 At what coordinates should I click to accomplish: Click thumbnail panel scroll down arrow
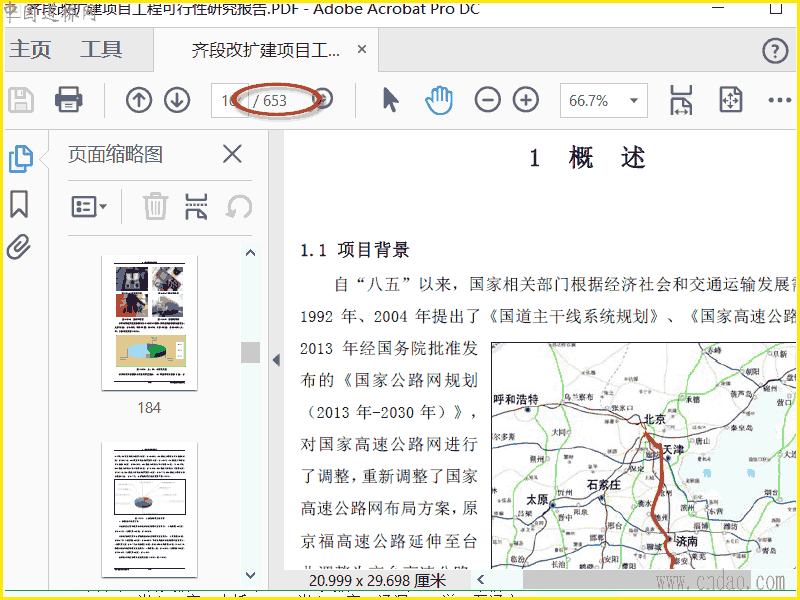click(251, 576)
